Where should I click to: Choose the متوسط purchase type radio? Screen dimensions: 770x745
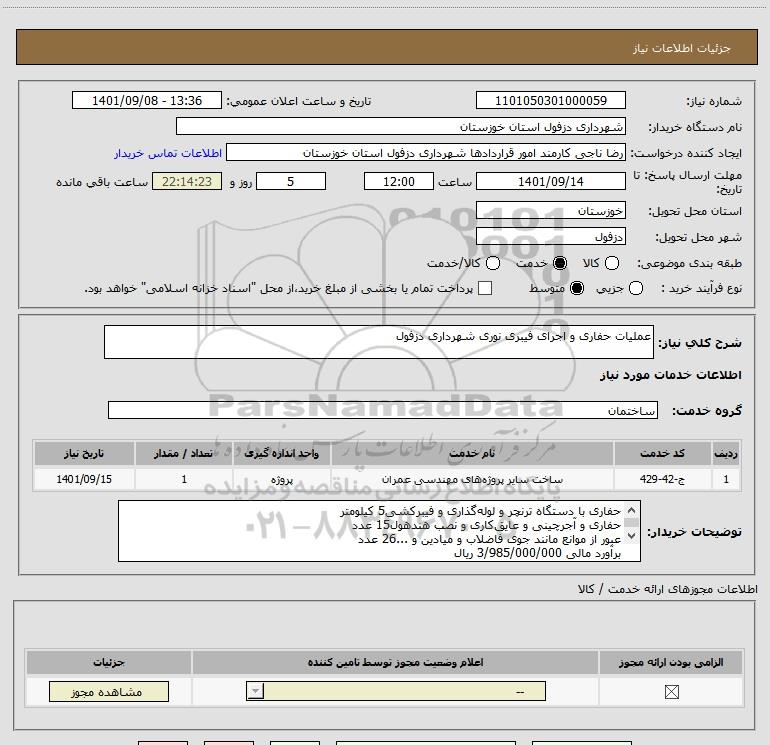(x=577, y=288)
